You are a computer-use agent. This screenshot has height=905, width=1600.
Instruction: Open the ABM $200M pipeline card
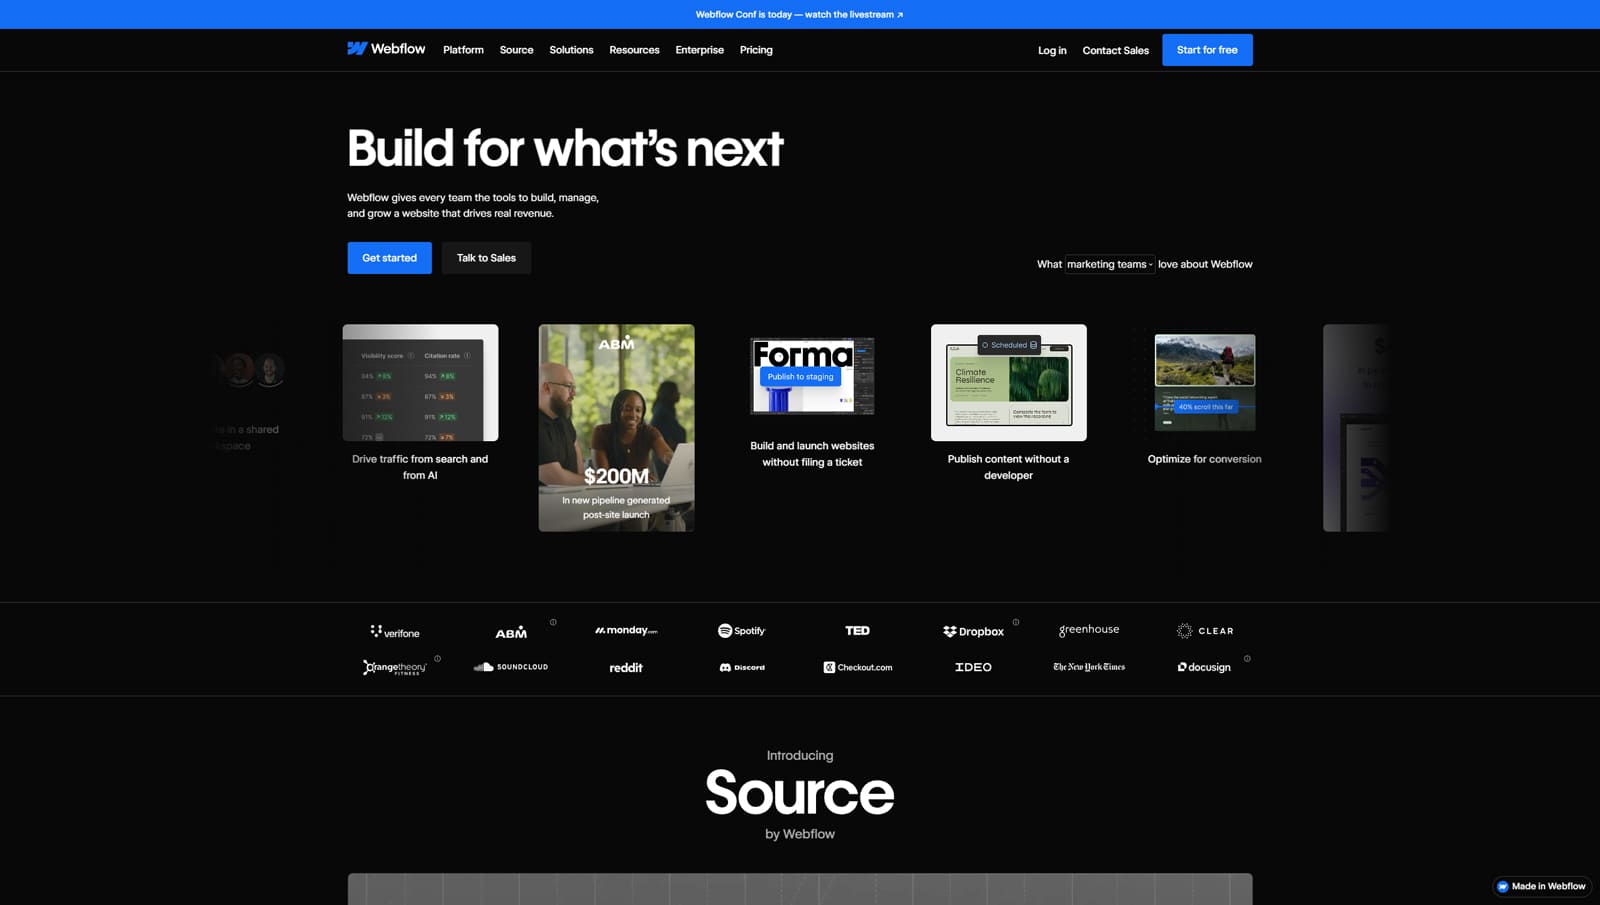click(x=616, y=427)
